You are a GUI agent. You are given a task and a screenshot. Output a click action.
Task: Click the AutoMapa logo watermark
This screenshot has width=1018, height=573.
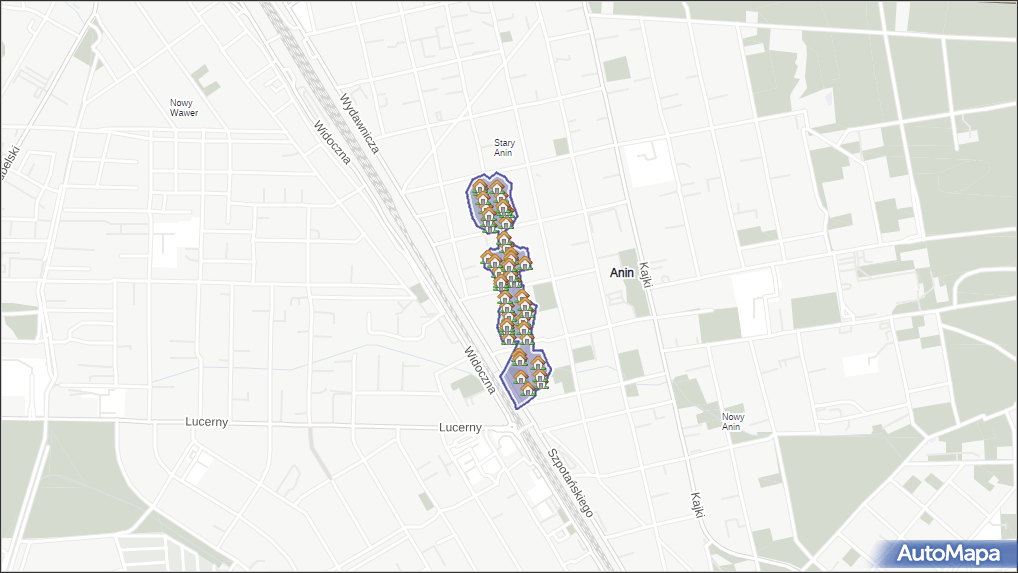[x=947, y=553]
